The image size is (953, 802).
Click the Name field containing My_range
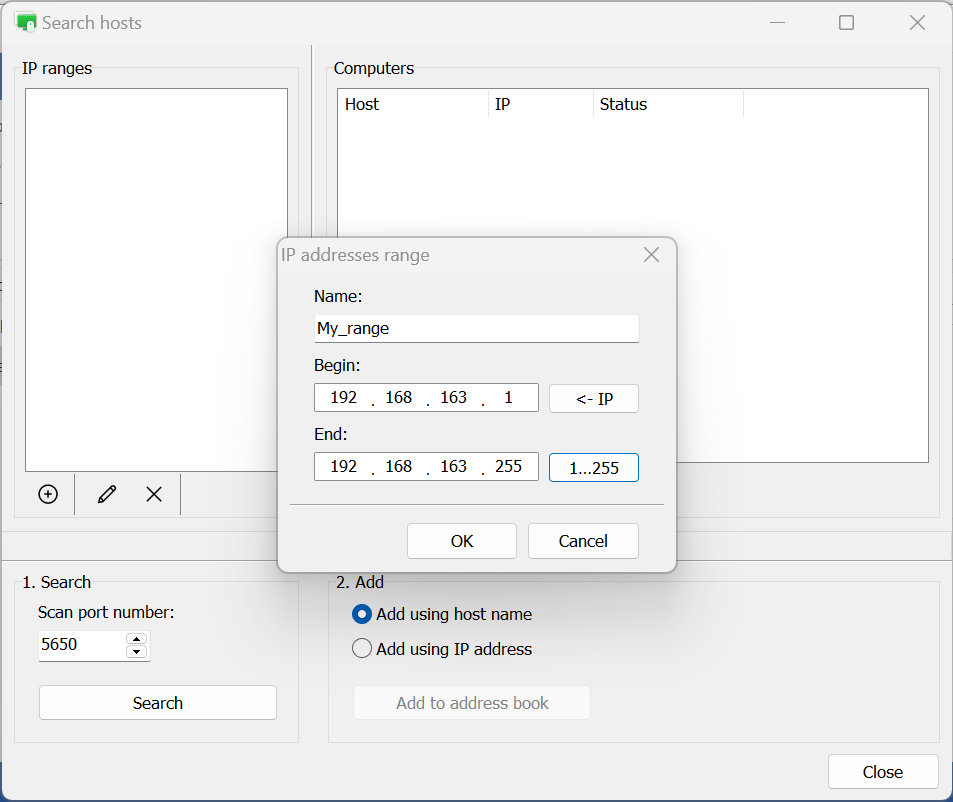tap(476, 328)
